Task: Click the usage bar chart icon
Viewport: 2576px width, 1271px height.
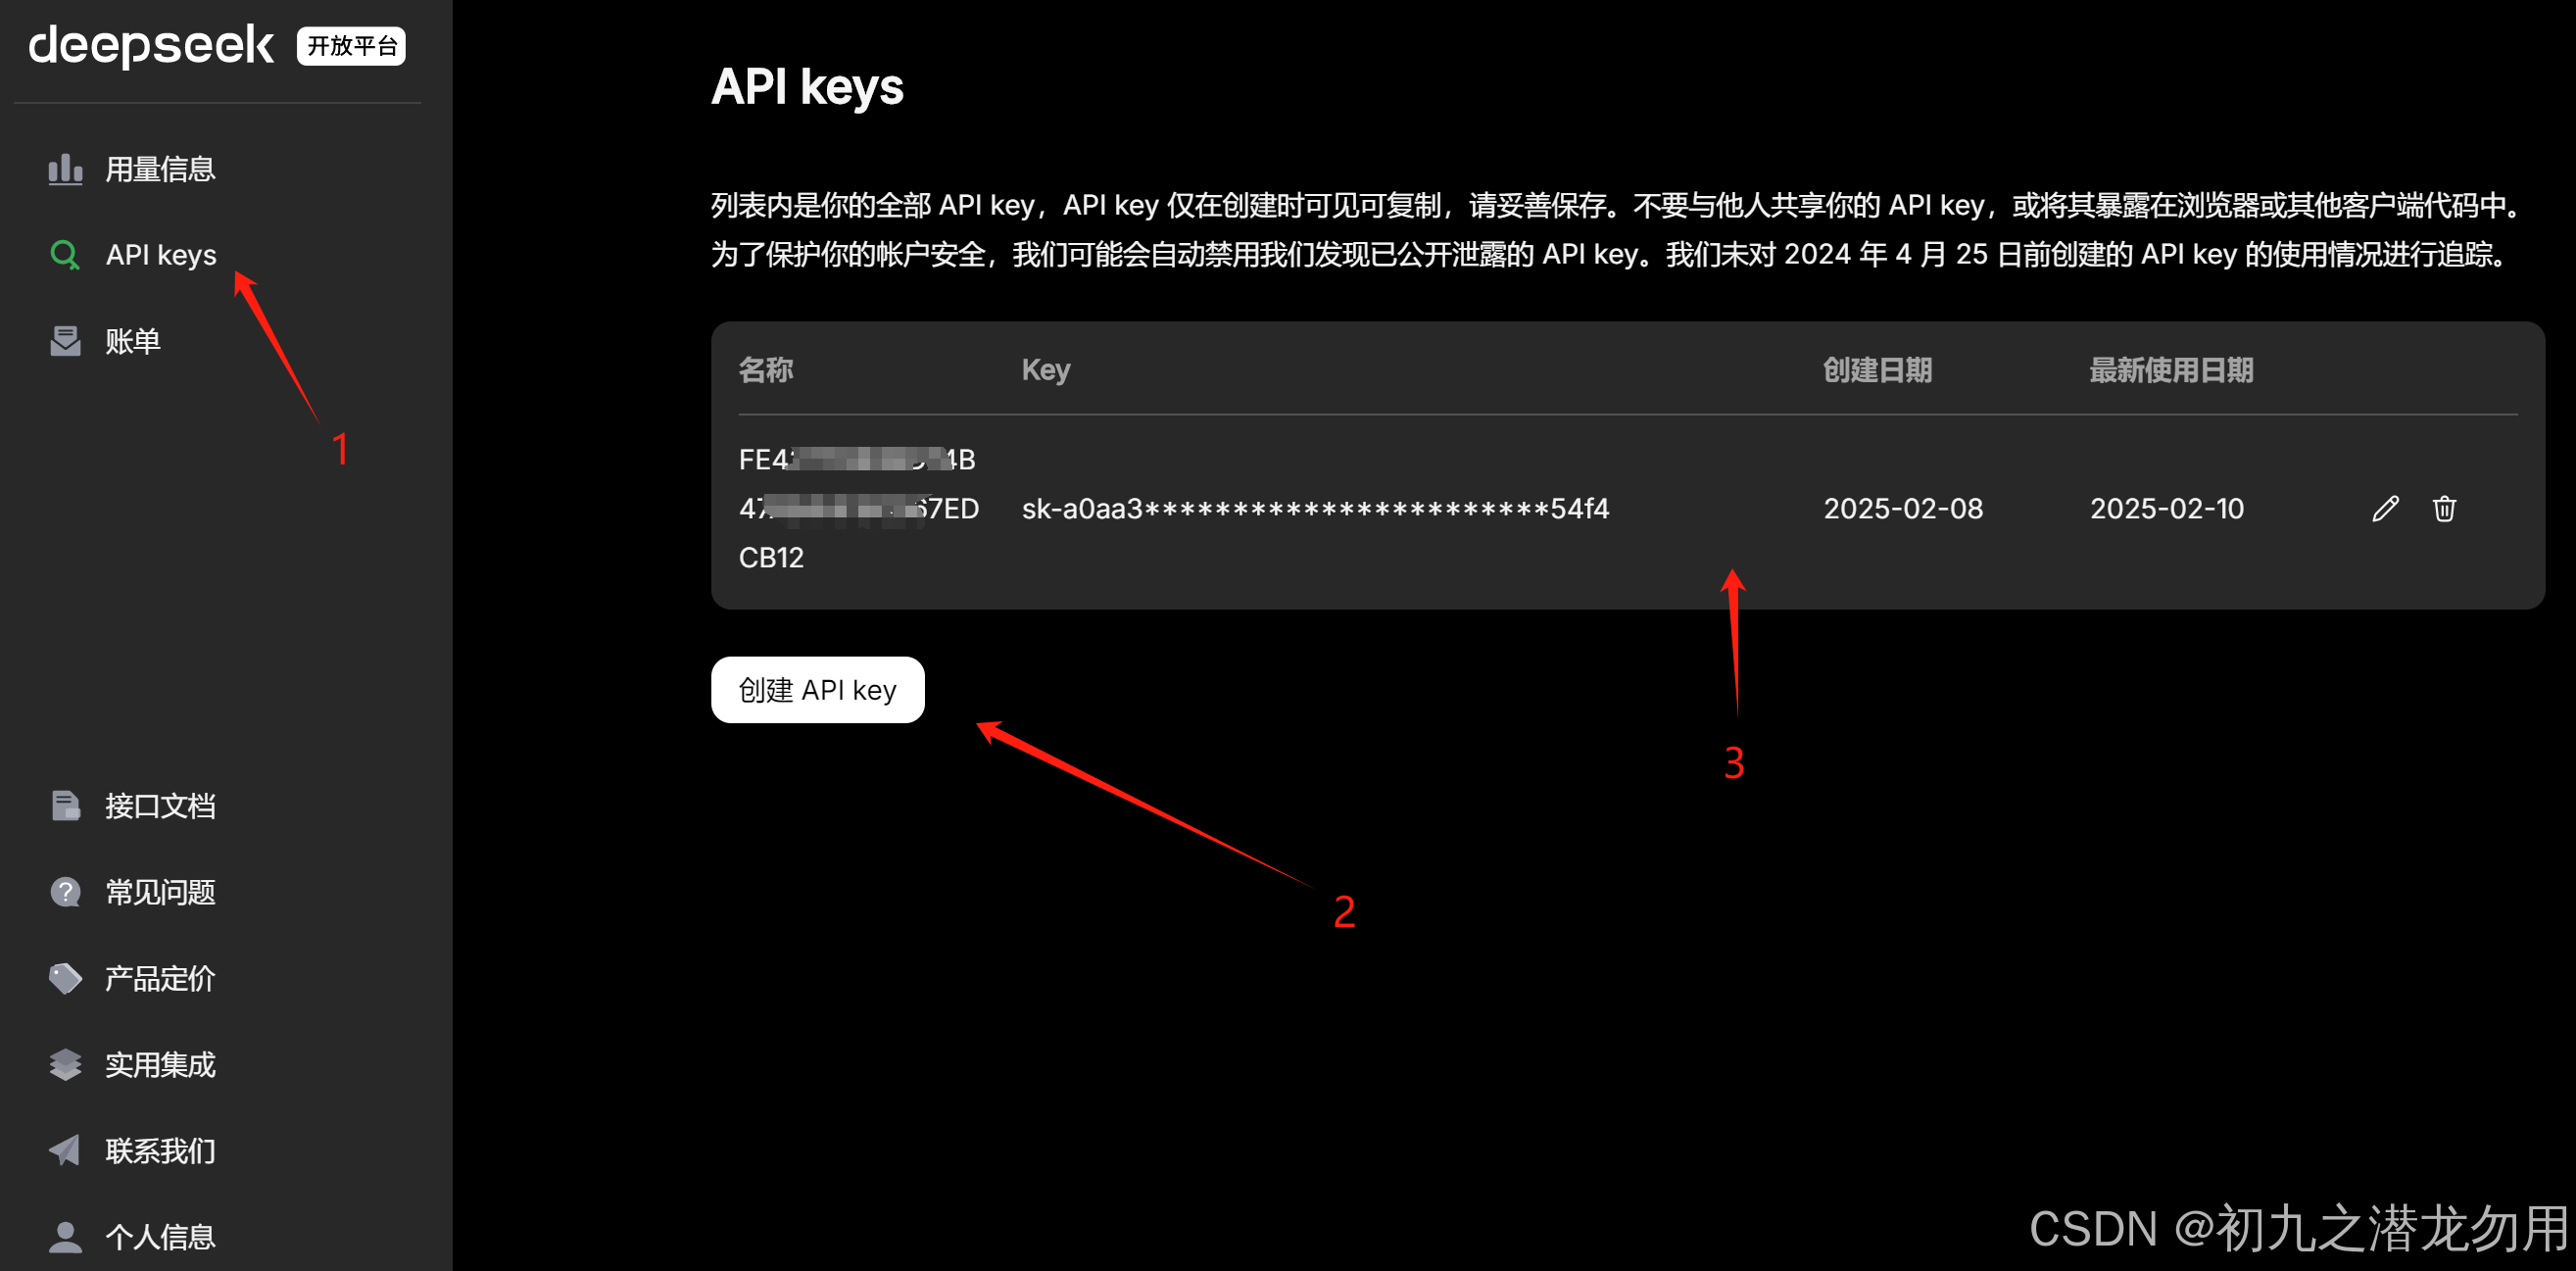Action: tap(65, 169)
